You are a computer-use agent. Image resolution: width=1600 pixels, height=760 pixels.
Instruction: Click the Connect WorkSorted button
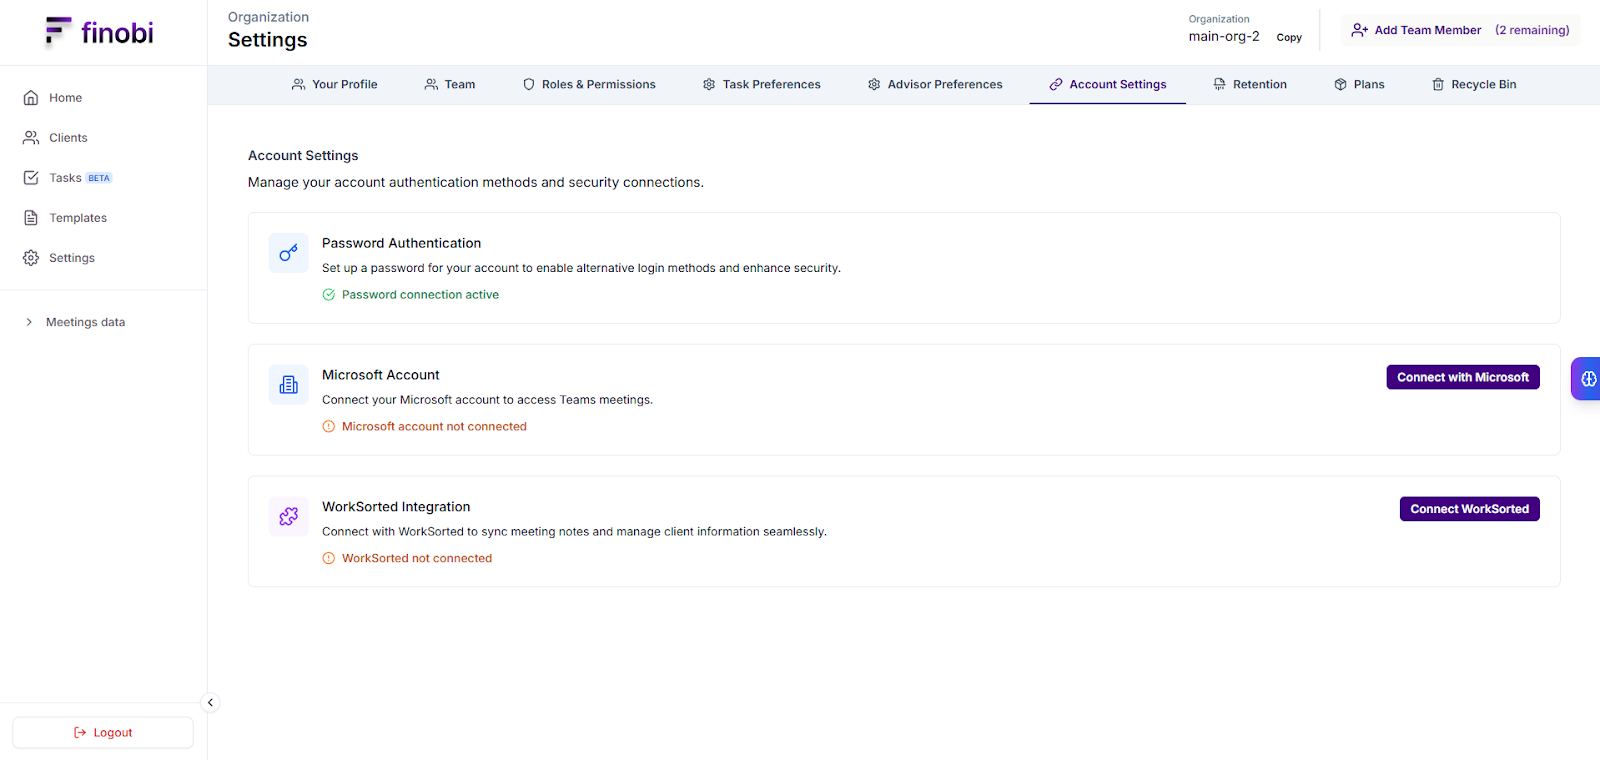coord(1470,509)
